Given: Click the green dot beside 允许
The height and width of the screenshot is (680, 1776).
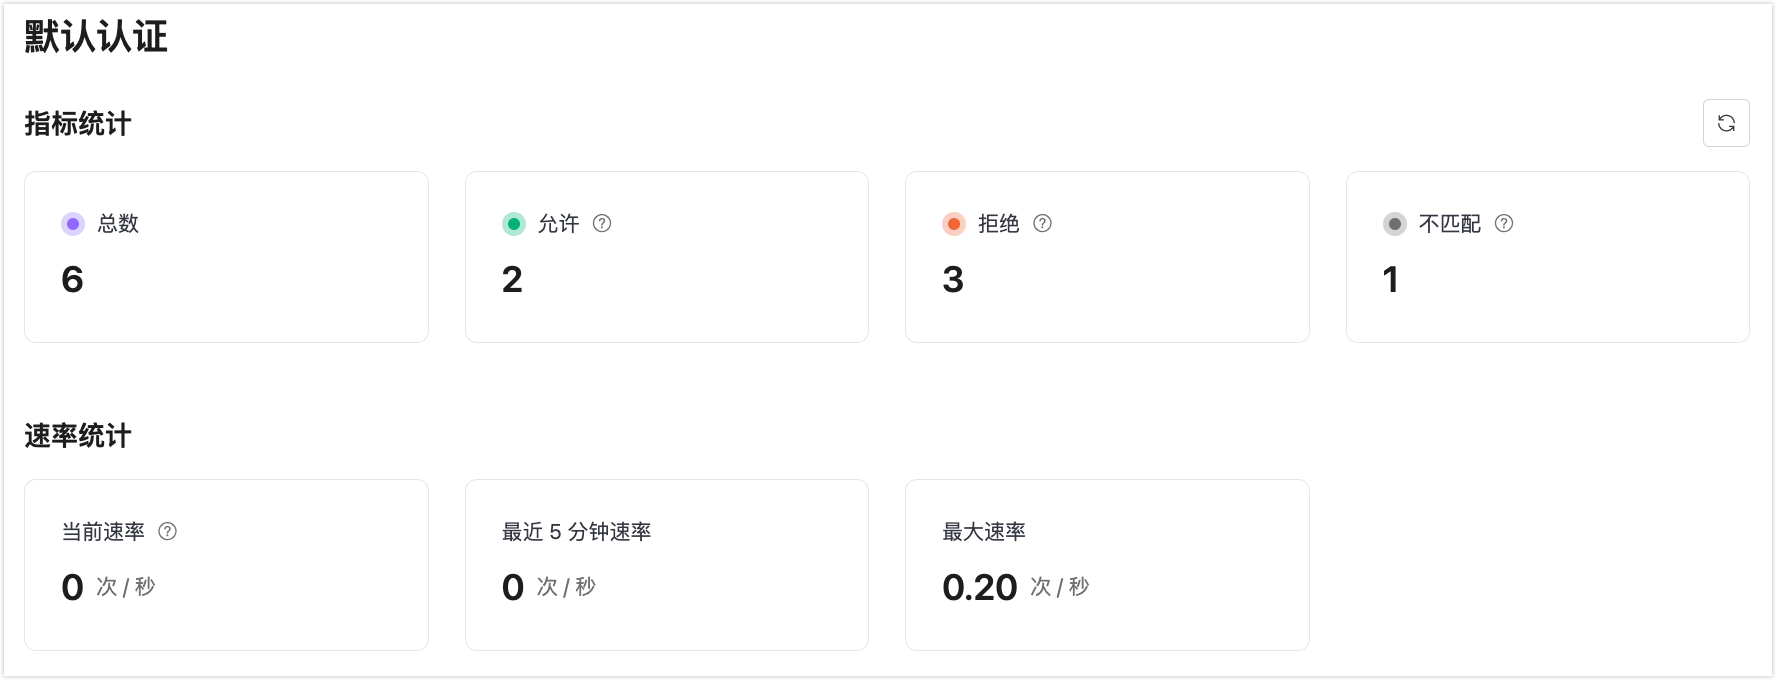Looking at the screenshot, I should (514, 224).
